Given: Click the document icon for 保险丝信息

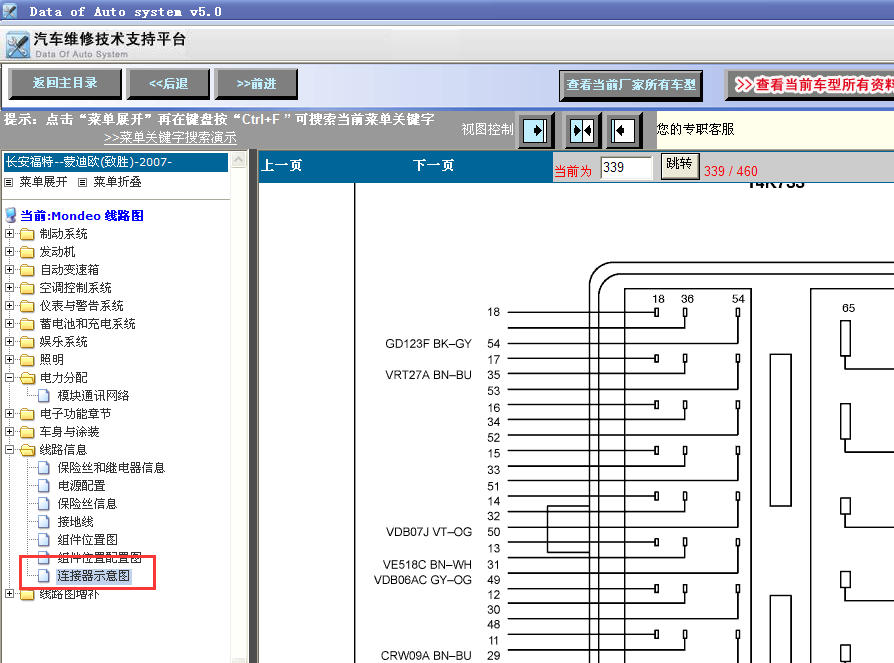Looking at the screenshot, I should click(x=43, y=504).
